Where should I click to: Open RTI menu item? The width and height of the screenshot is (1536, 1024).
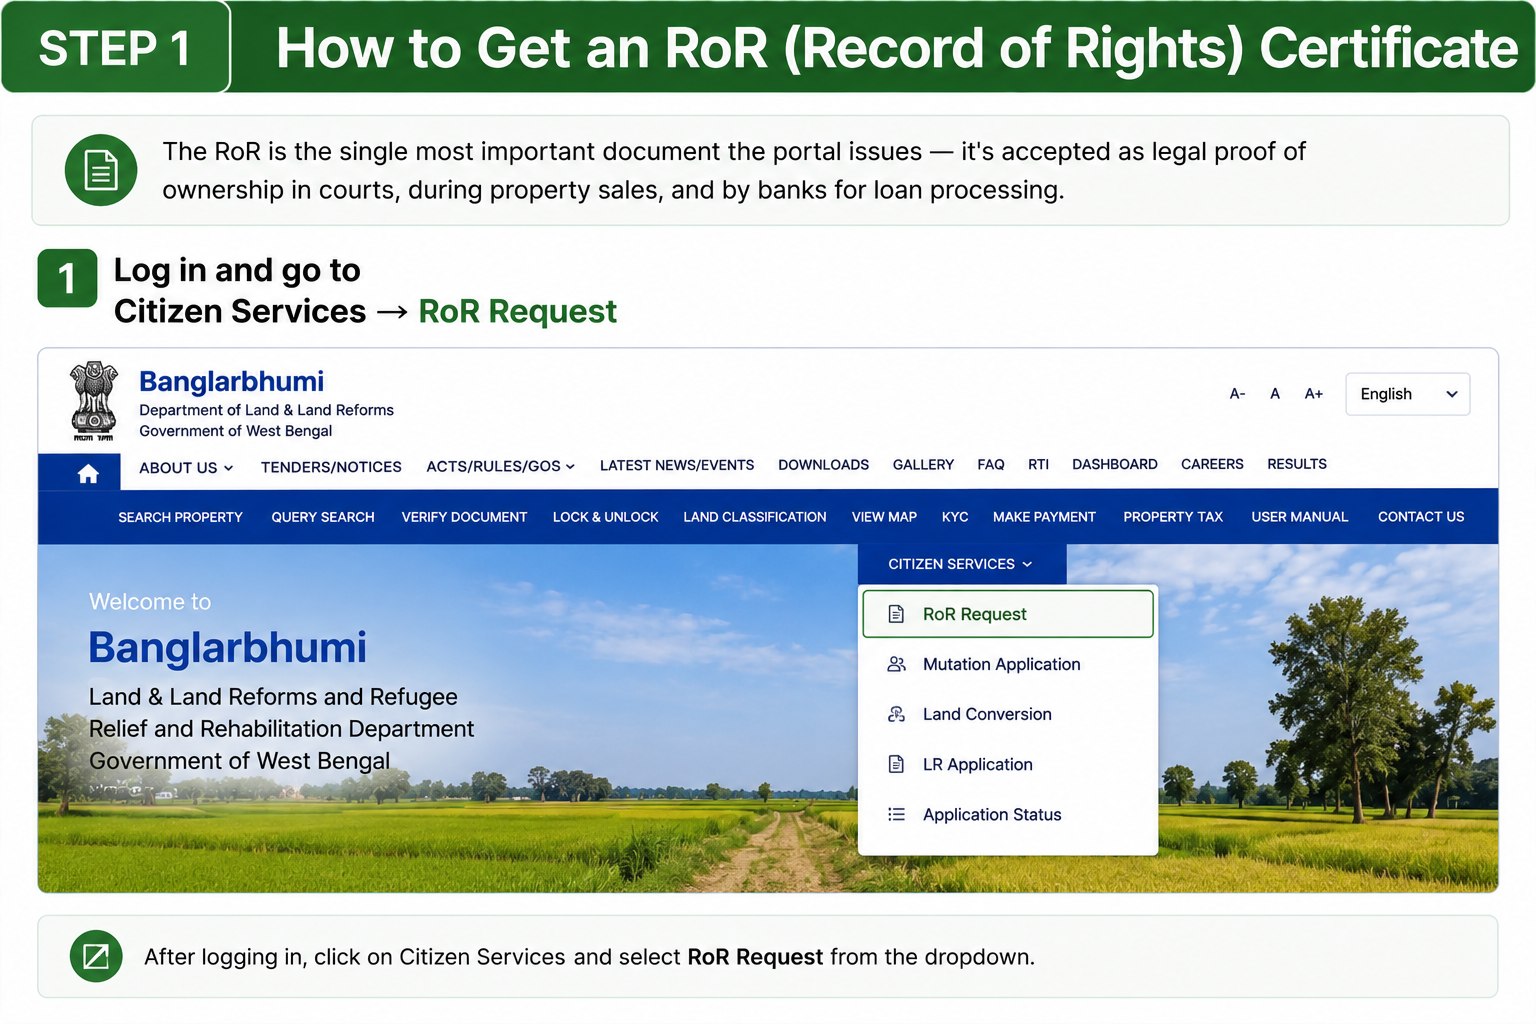1038,465
